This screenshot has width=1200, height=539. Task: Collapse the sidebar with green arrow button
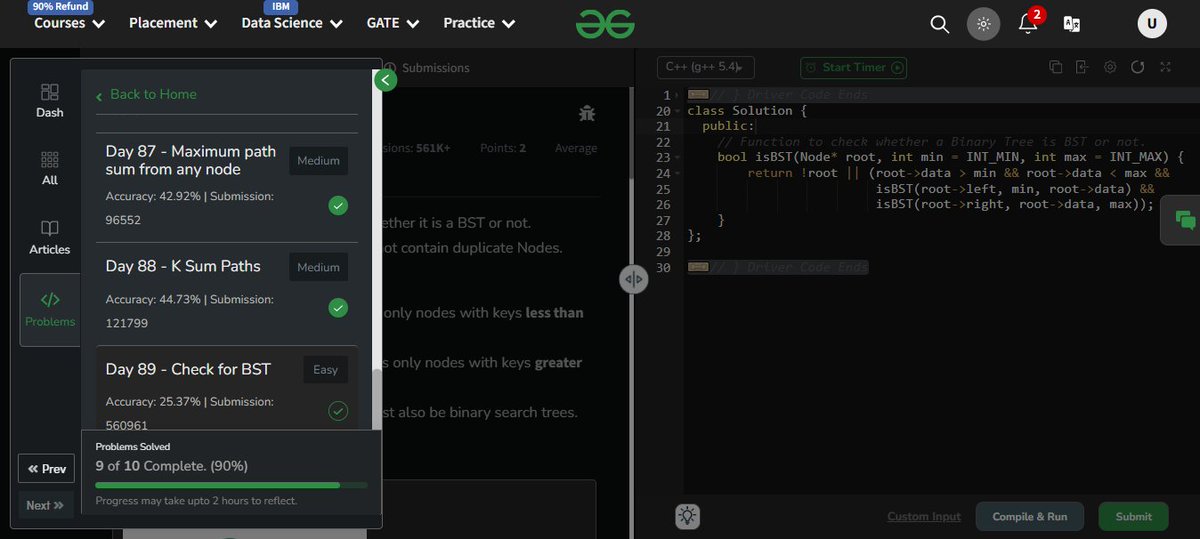tap(385, 81)
